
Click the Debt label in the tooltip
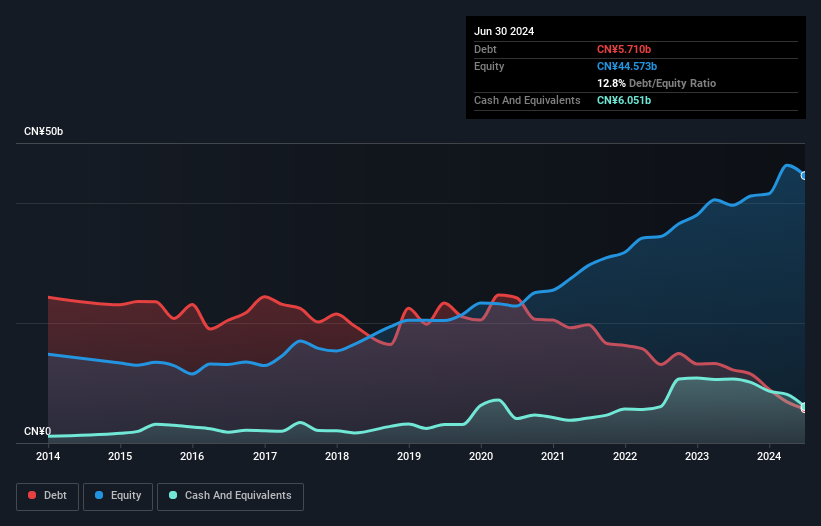(485, 49)
